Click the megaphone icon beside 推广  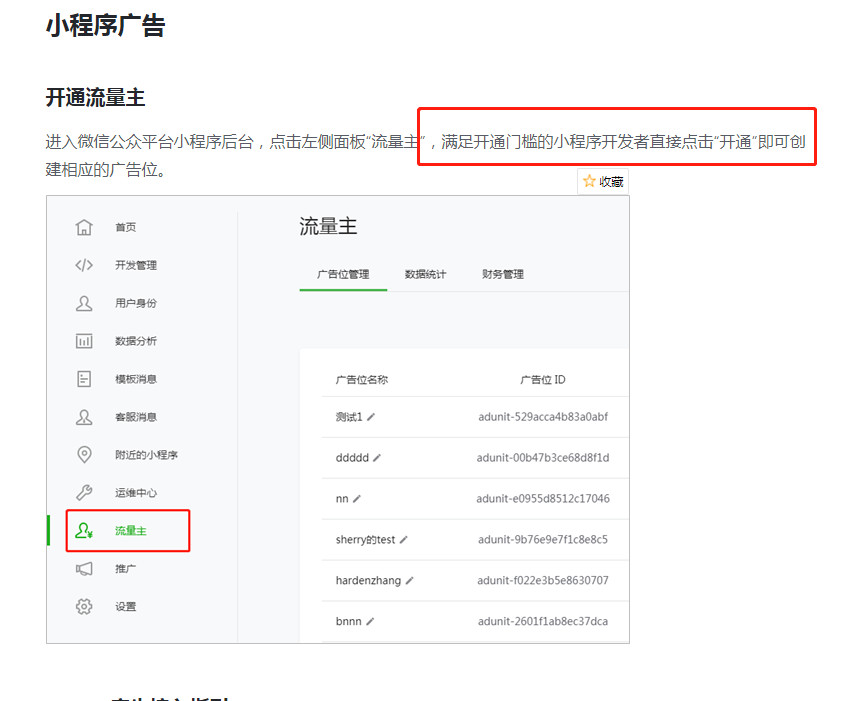84,568
